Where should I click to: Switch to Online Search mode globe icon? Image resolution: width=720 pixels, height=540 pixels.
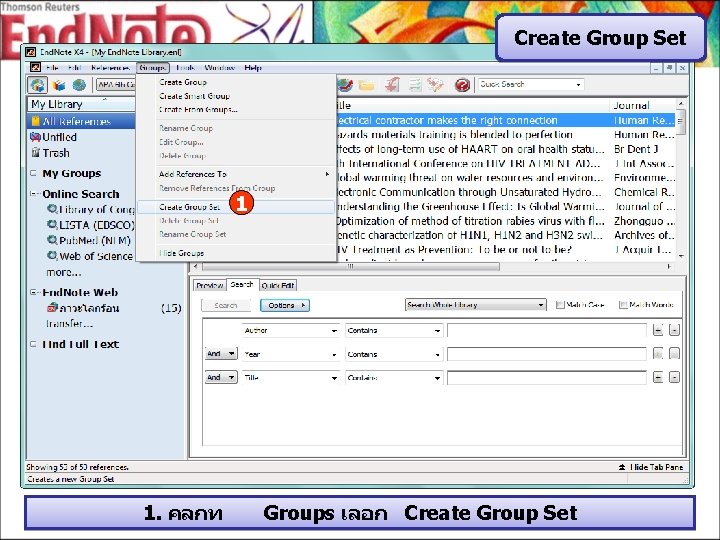pos(79,85)
